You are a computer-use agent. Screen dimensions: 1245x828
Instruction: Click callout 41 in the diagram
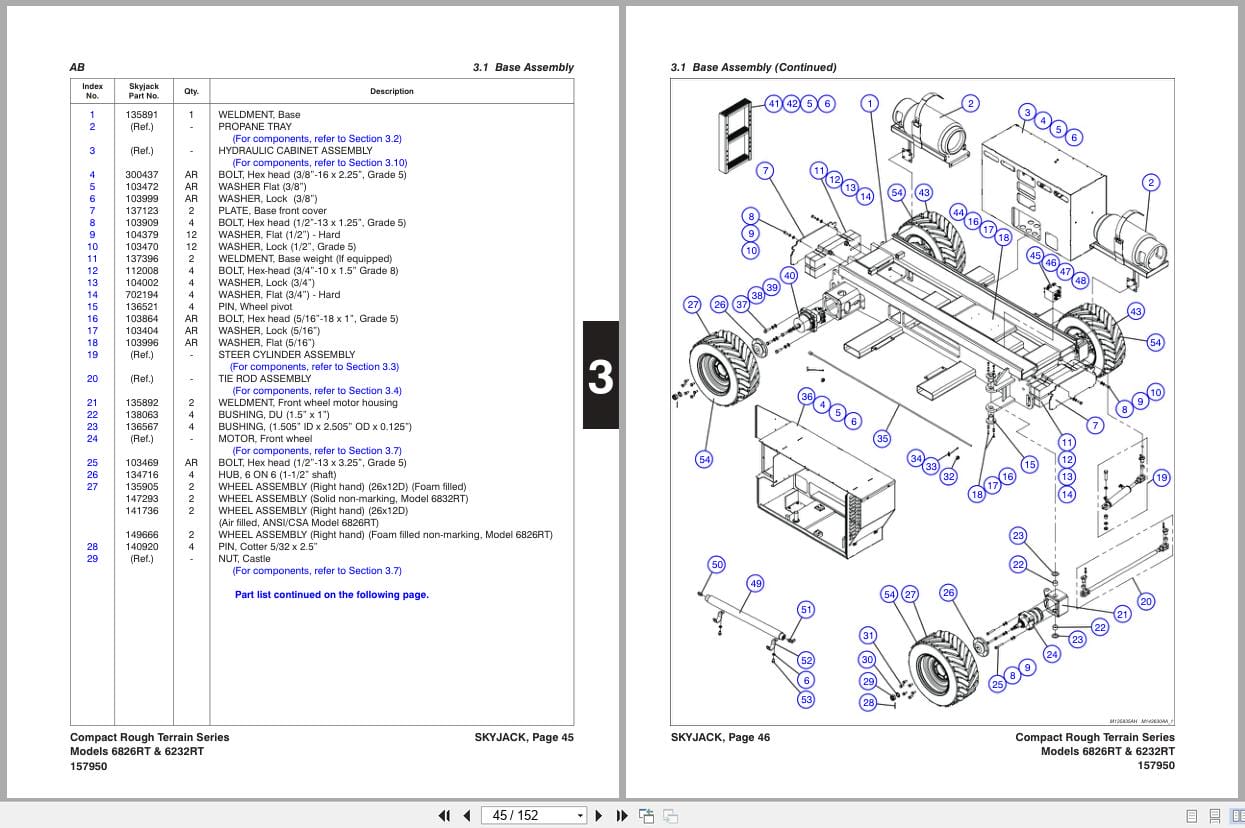tap(774, 103)
